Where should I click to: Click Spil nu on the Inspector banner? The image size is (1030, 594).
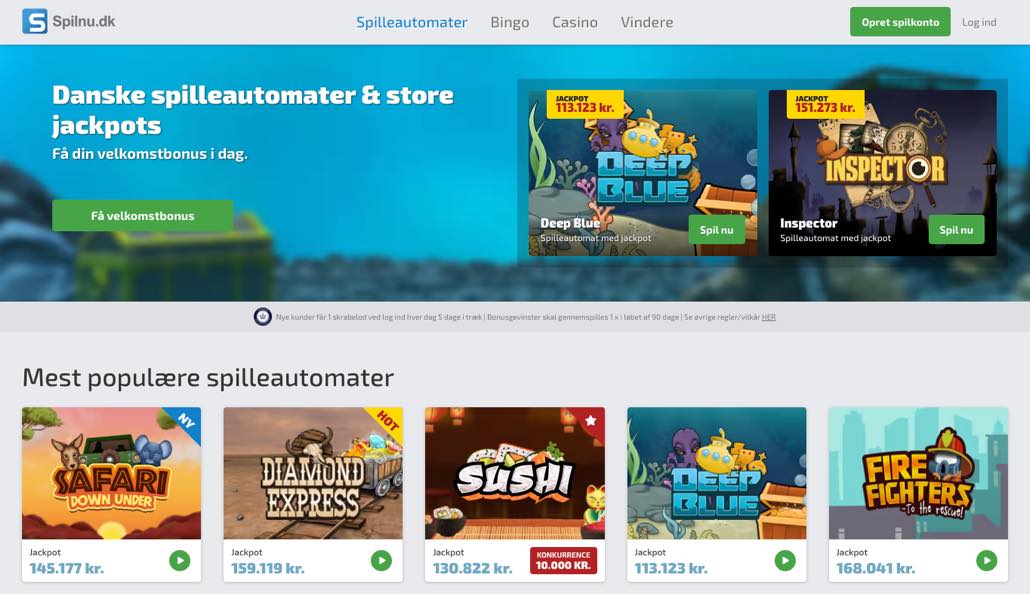click(956, 230)
